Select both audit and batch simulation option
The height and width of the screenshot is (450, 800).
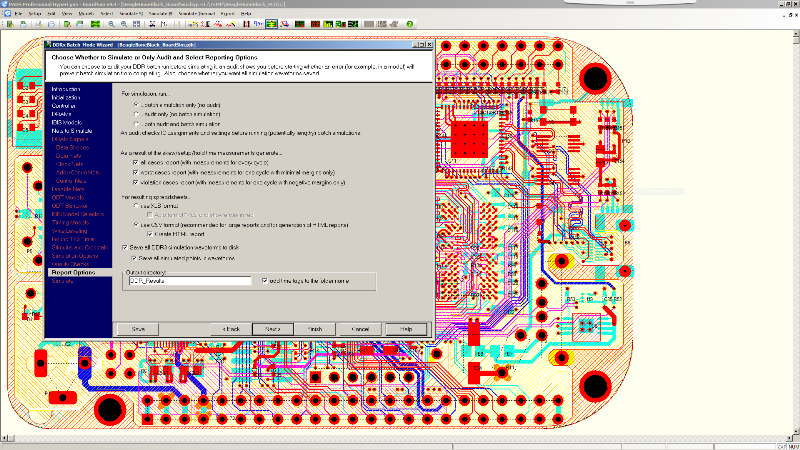[x=136, y=124]
